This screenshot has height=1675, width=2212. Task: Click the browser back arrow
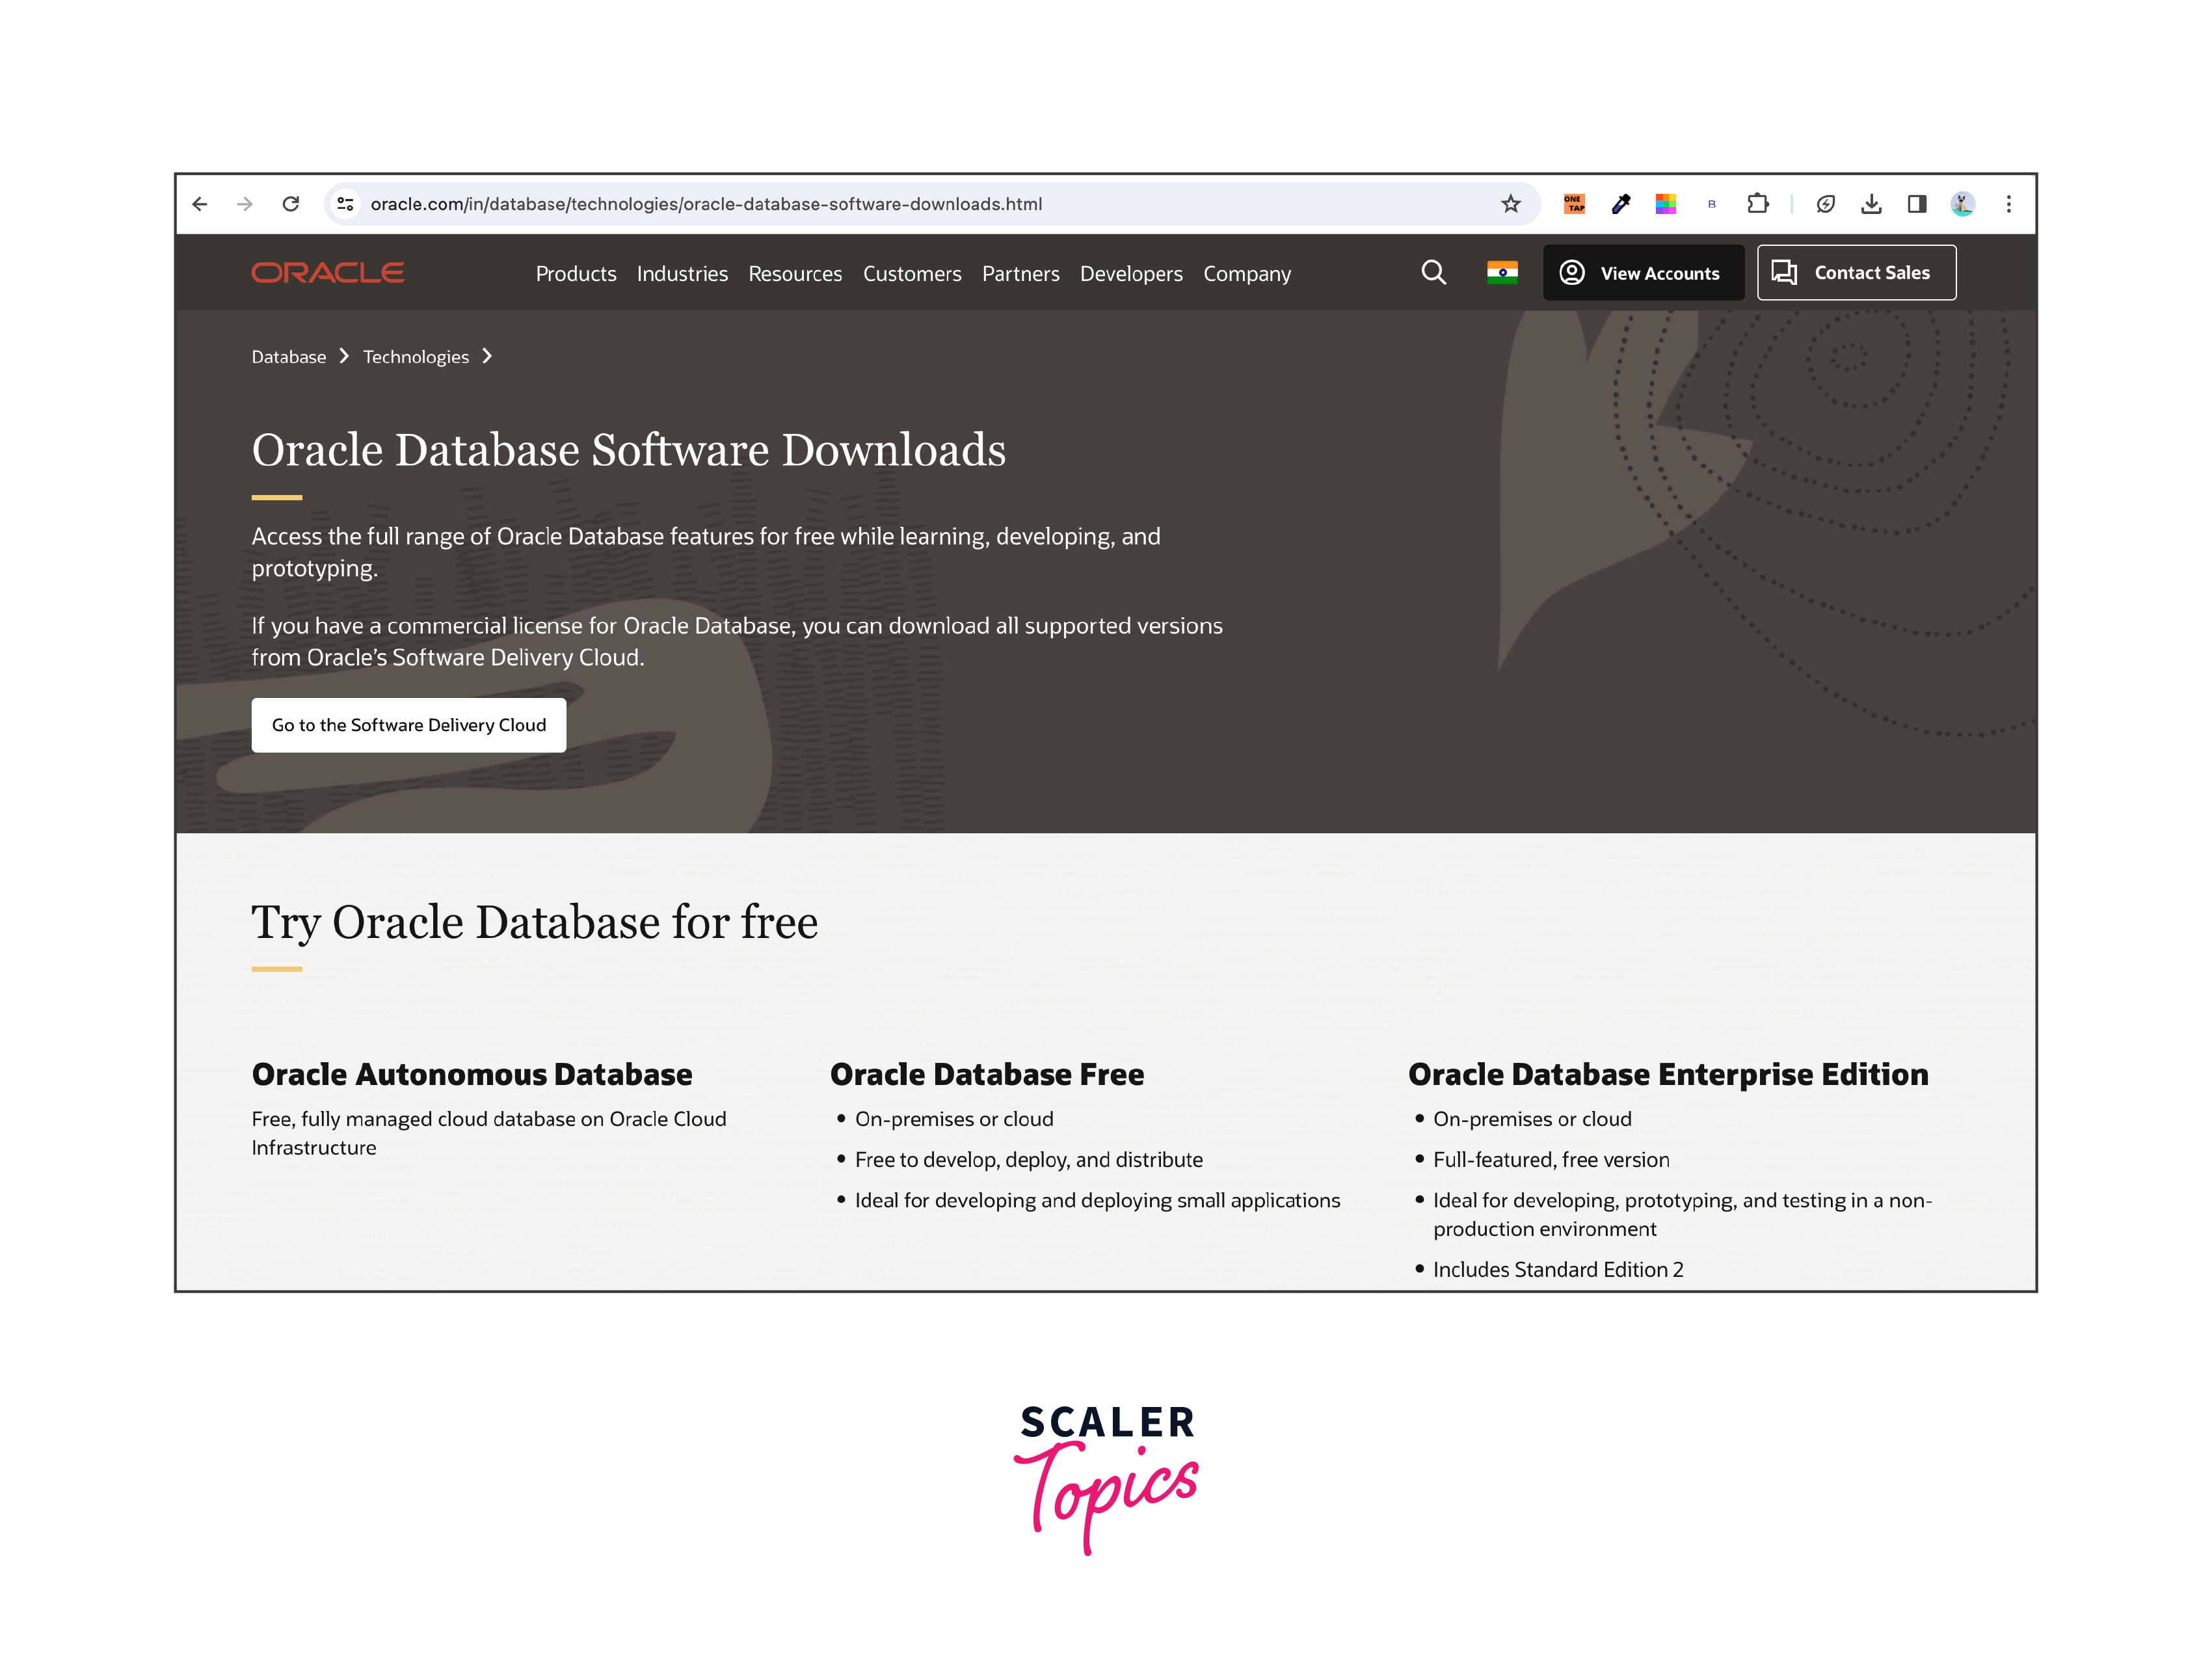click(x=200, y=204)
